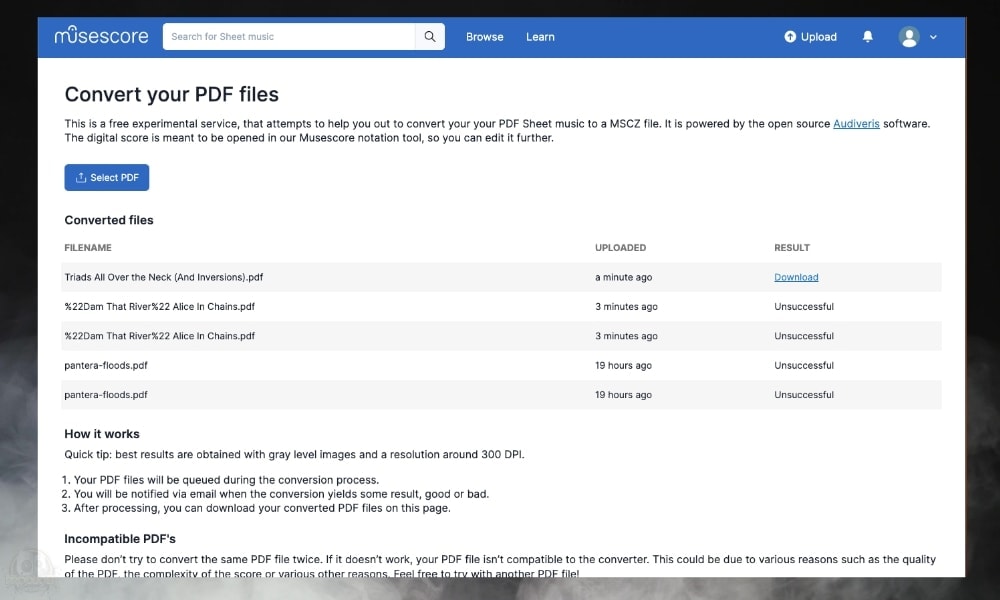The image size is (1000, 600).
Task: Click the search magnifier icon
Action: (430, 36)
